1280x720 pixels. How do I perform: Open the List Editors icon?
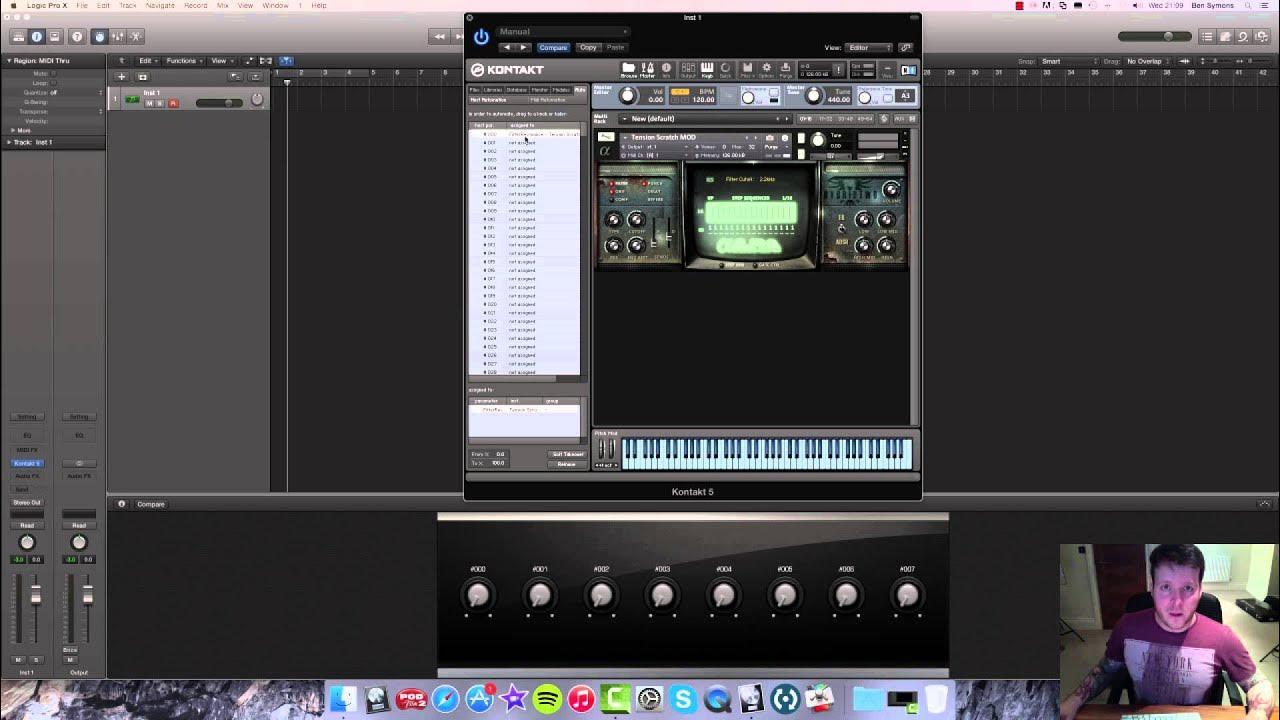[x=1207, y=37]
